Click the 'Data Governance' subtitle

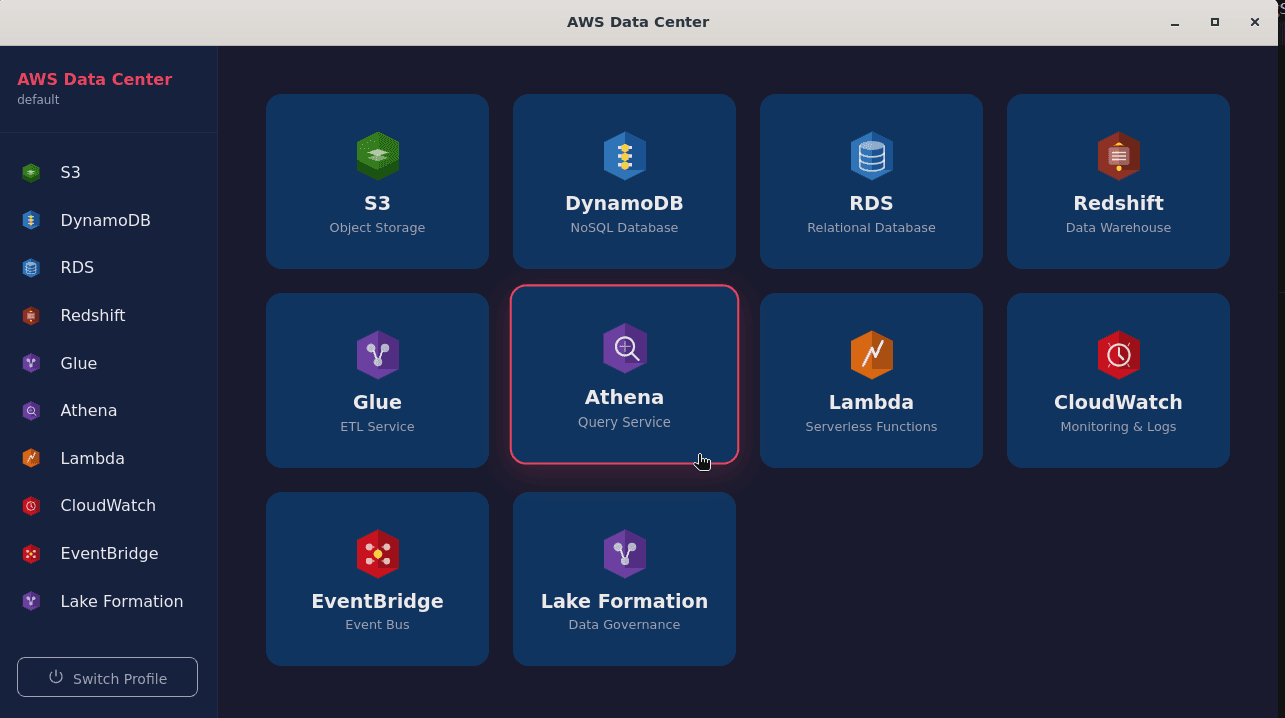(x=625, y=625)
